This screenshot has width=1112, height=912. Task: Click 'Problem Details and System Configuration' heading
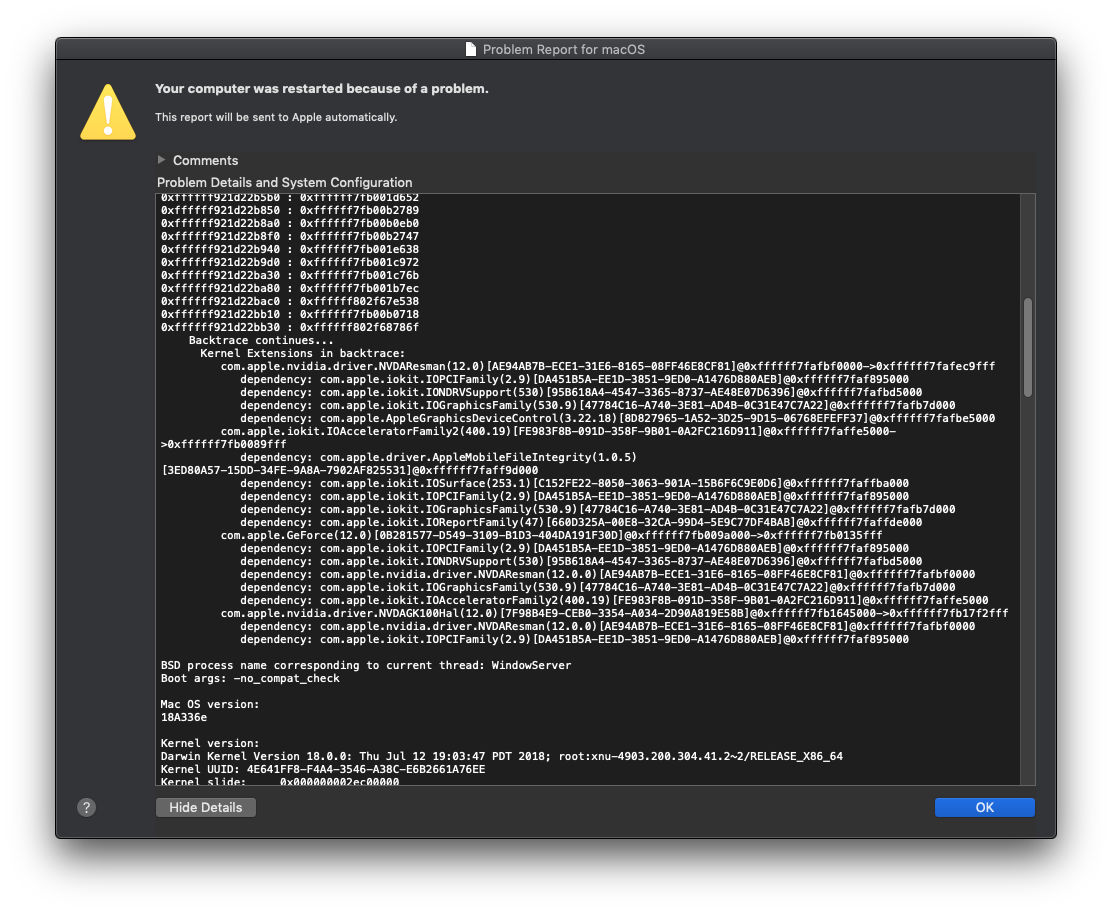(284, 182)
